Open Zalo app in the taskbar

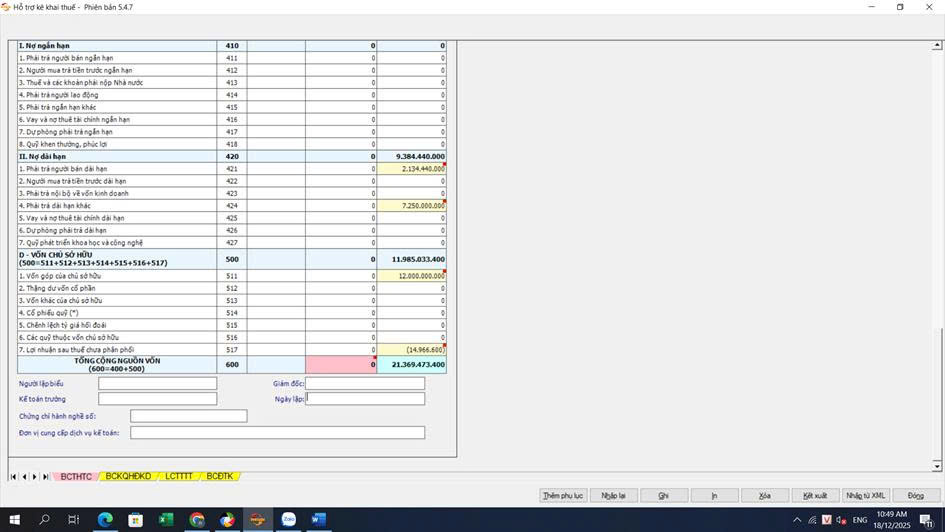point(288,520)
